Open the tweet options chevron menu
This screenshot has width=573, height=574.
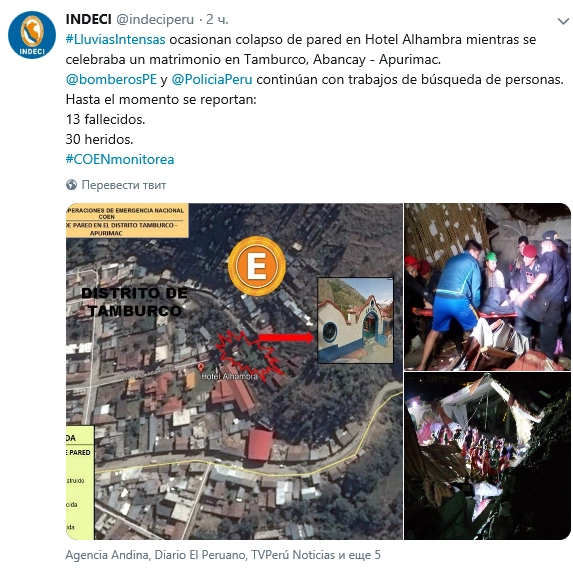563,22
